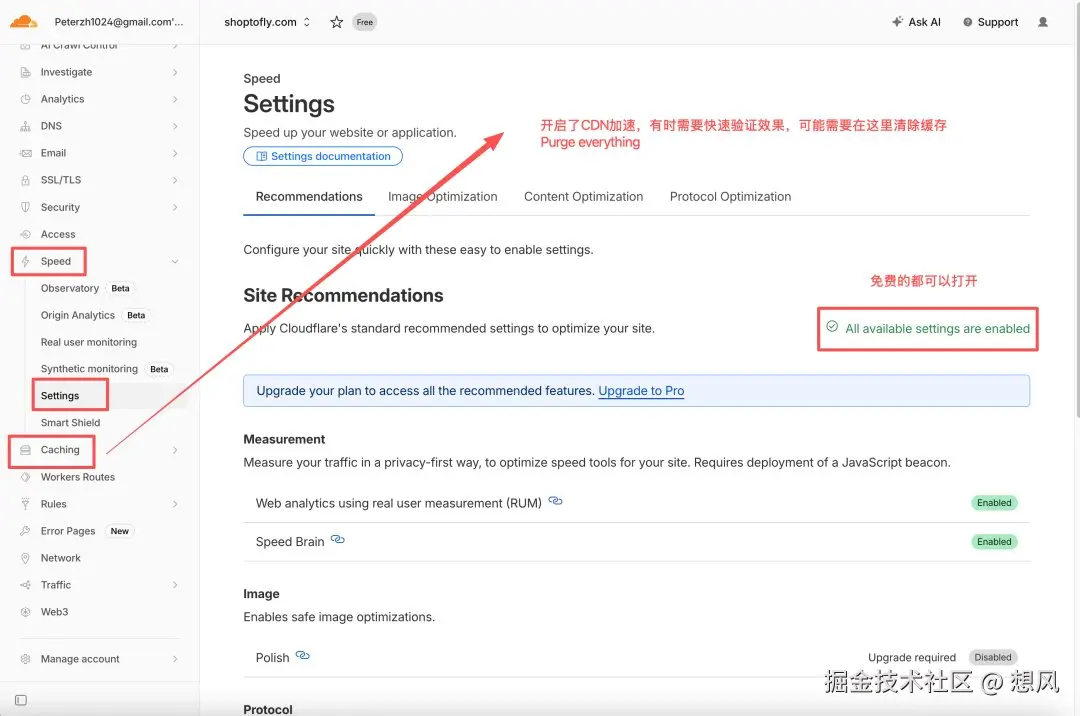The height and width of the screenshot is (716, 1080).
Task: Click link icon next to Web analytics RUM
Action: point(555,501)
